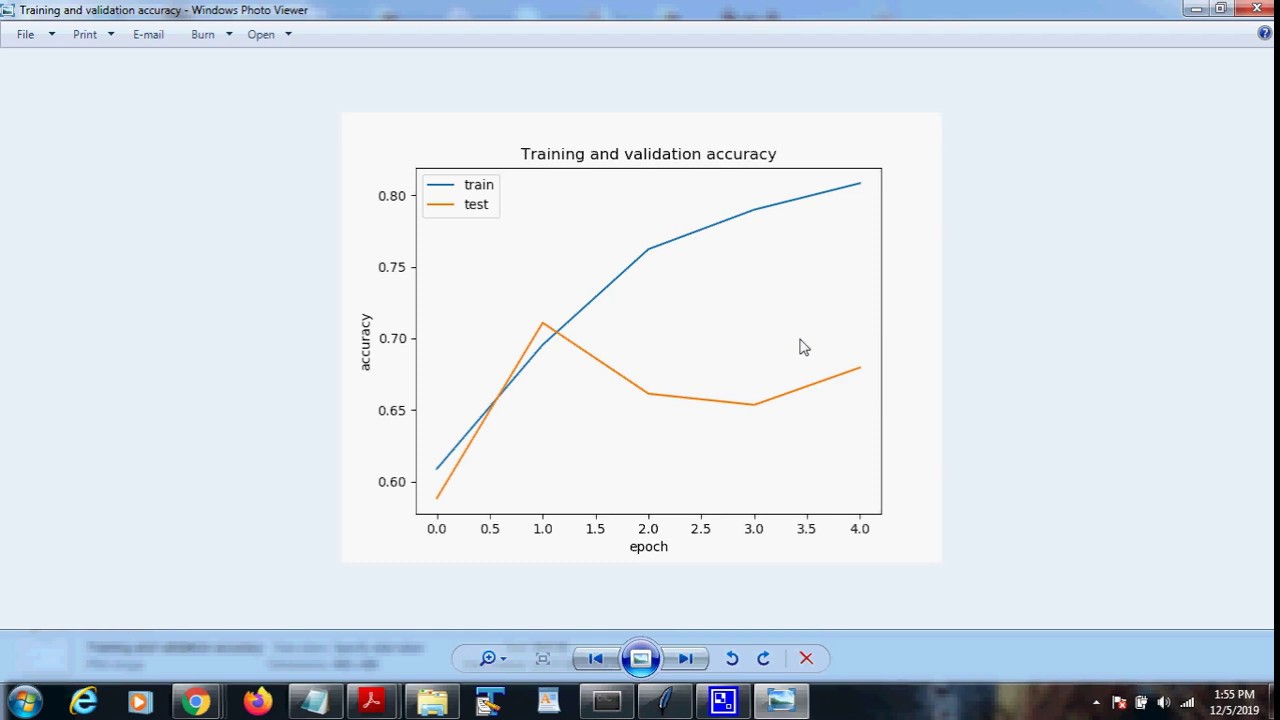1280x720 pixels.
Task: Open Google Chrome from taskbar
Action: pyautogui.click(x=197, y=701)
